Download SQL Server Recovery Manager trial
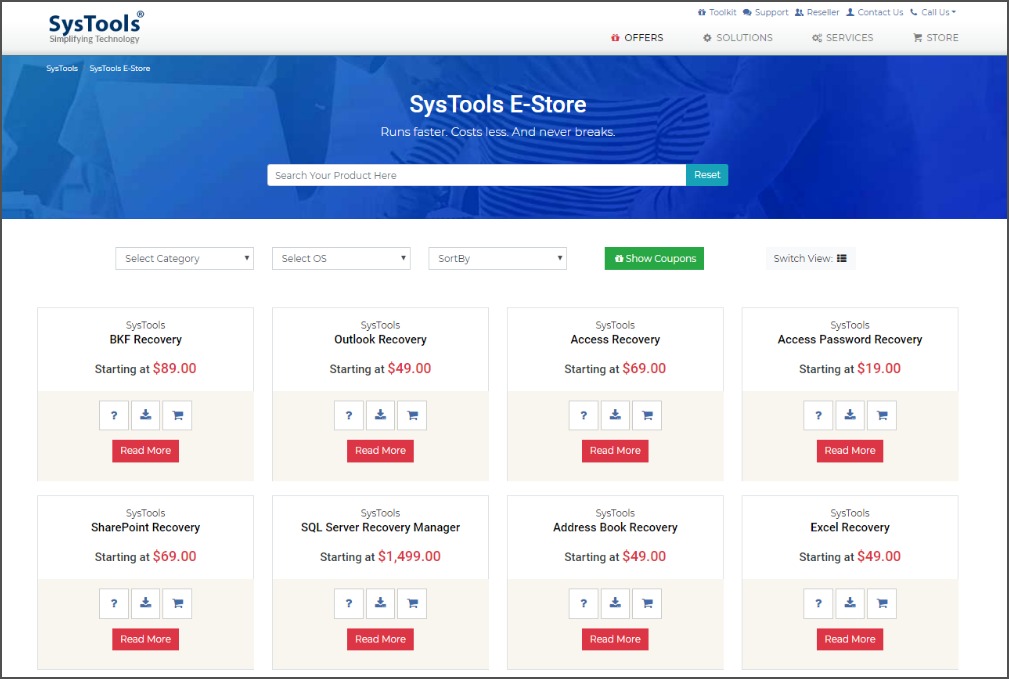This screenshot has height=679, width=1009. 380,604
